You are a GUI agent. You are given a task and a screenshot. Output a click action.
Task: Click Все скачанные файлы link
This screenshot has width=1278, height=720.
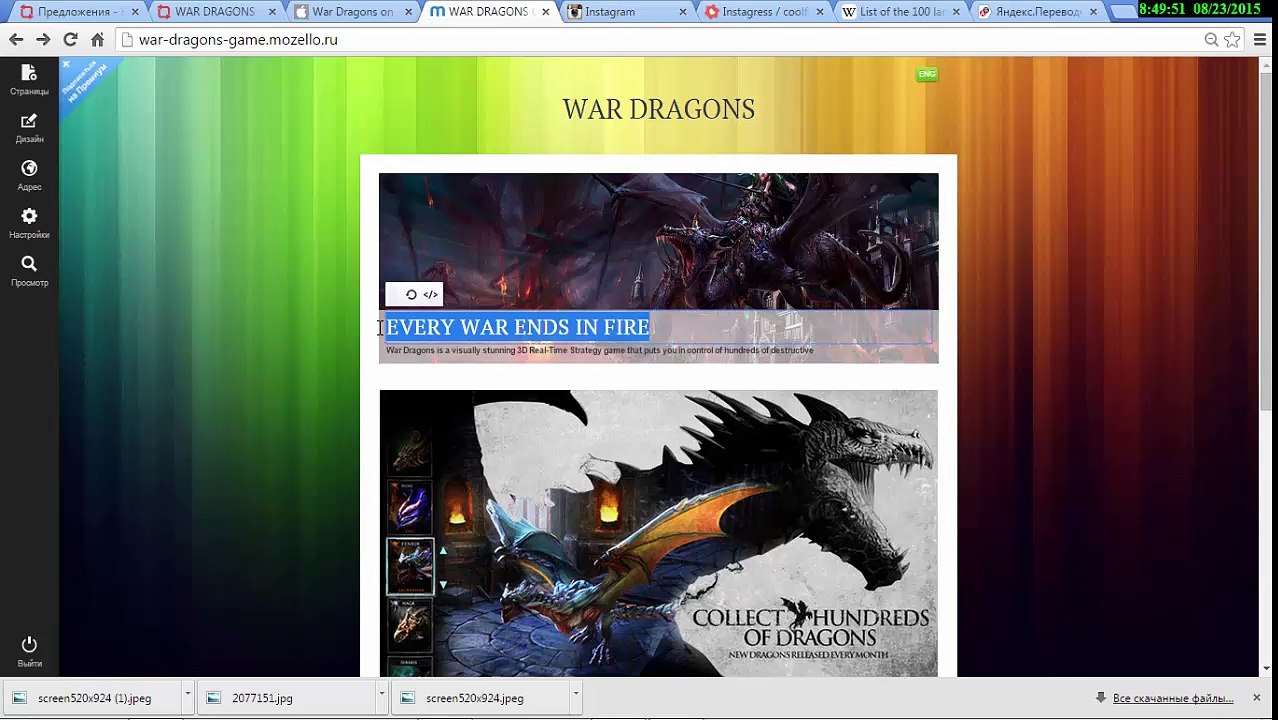pos(1172,698)
